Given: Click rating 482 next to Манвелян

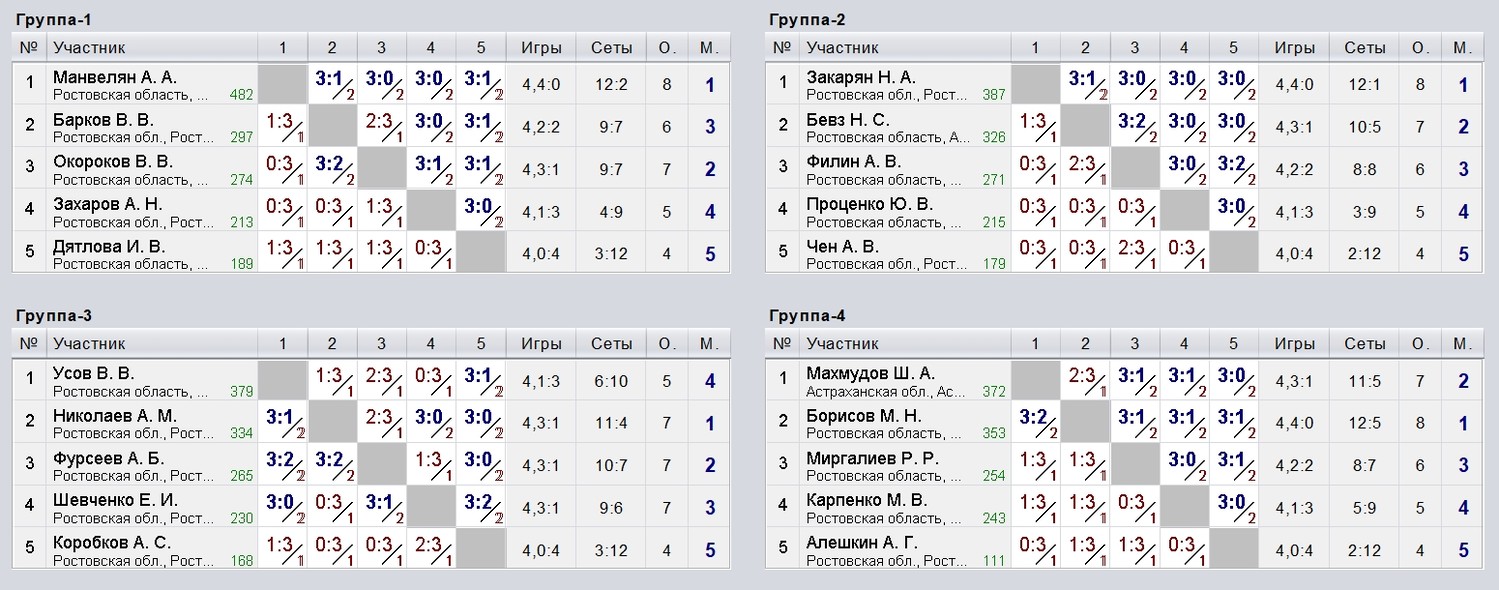Looking at the screenshot, I should coord(241,95).
